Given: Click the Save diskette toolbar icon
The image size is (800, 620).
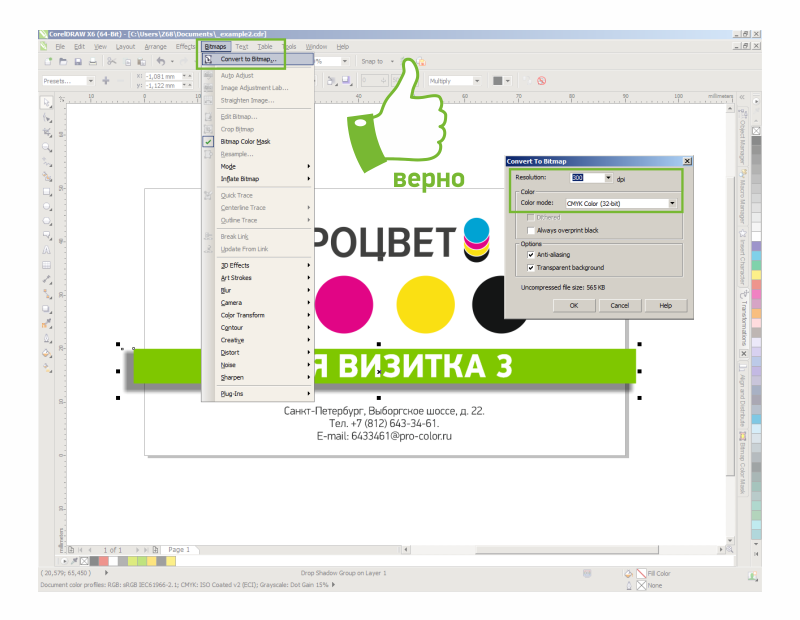Looking at the screenshot, I should pos(78,62).
